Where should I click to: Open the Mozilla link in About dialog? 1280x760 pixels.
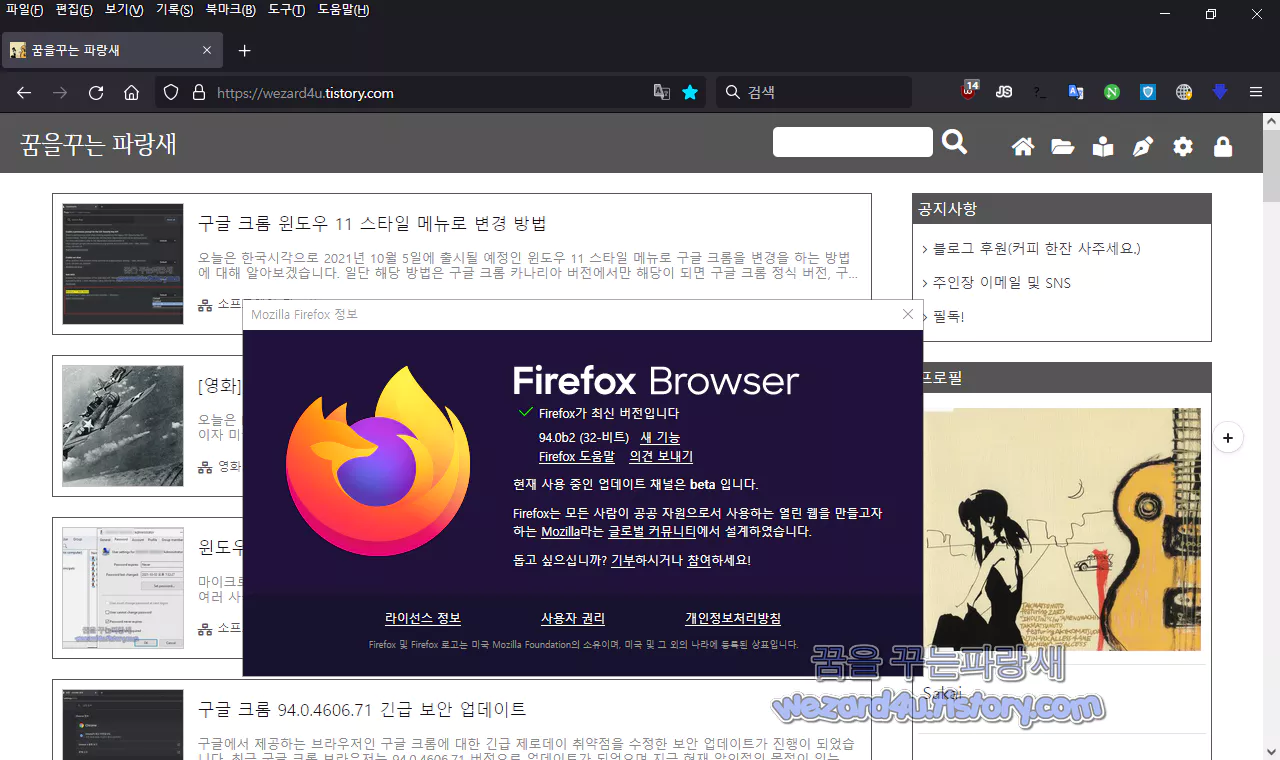pyautogui.click(x=560, y=532)
